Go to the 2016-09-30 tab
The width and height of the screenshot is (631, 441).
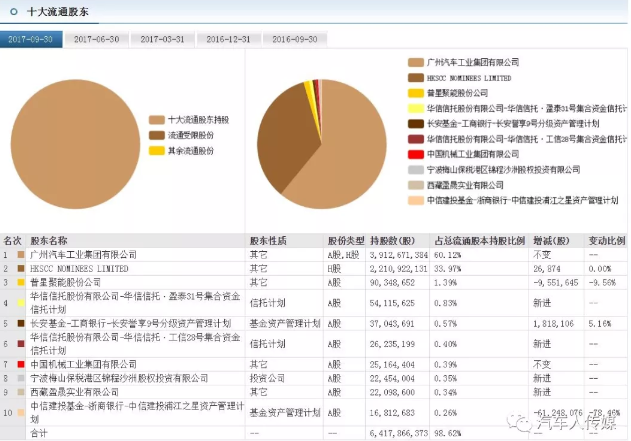click(x=295, y=39)
